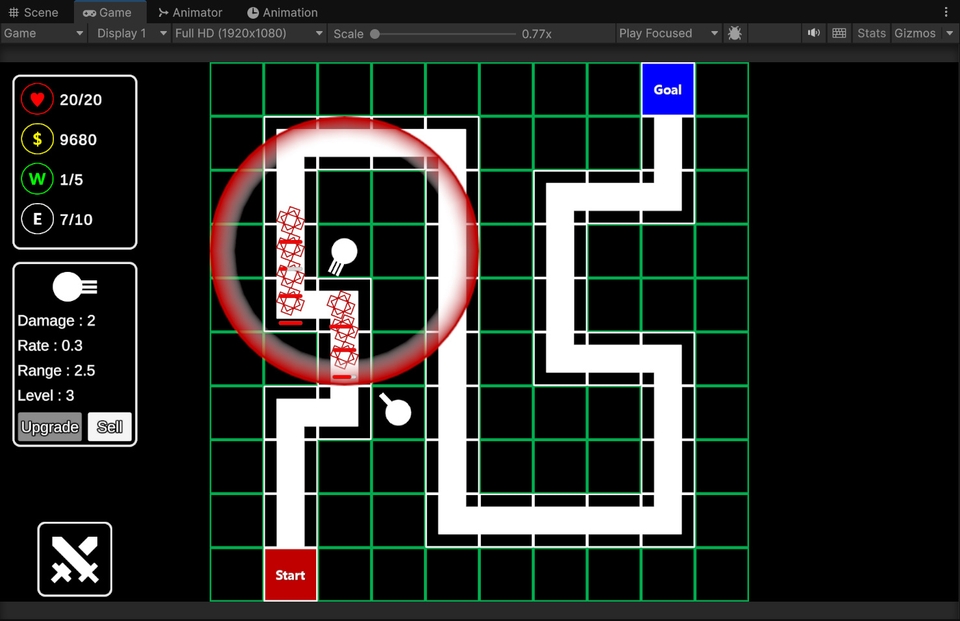This screenshot has height=621, width=960.
Task: Click the white E enemies icon
Action: coord(37,219)
